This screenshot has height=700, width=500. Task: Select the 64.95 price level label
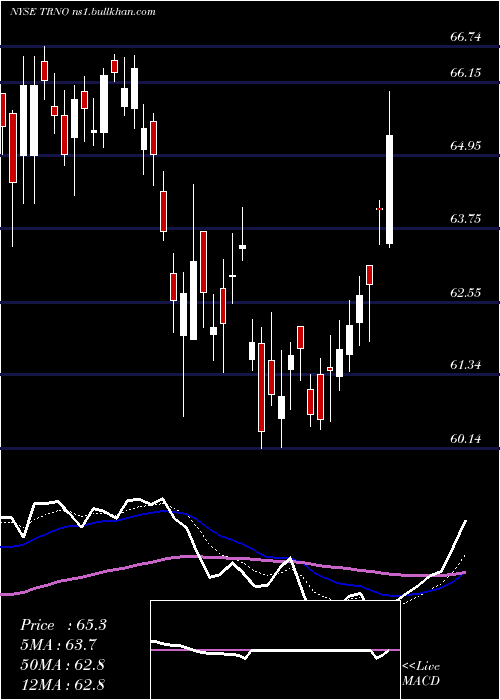466,146
